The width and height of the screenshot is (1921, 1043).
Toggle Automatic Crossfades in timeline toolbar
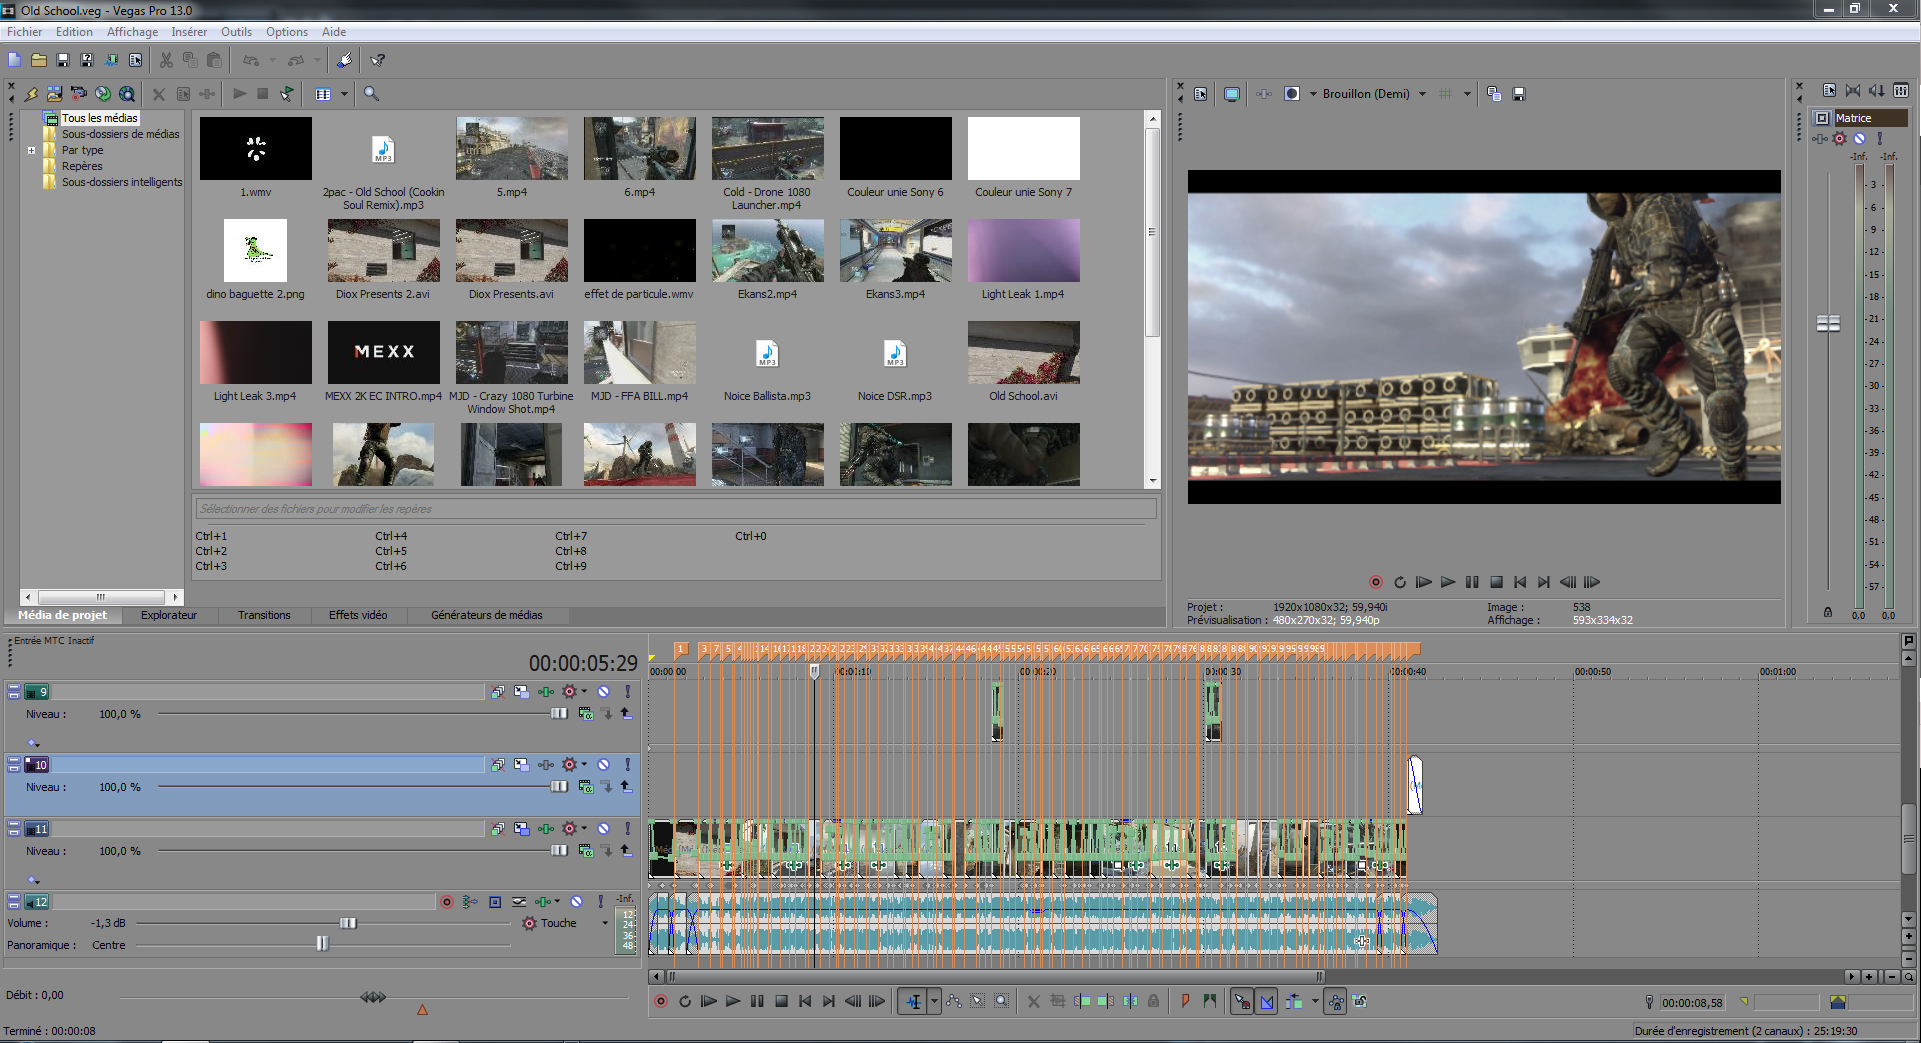click(1267, 1001)
